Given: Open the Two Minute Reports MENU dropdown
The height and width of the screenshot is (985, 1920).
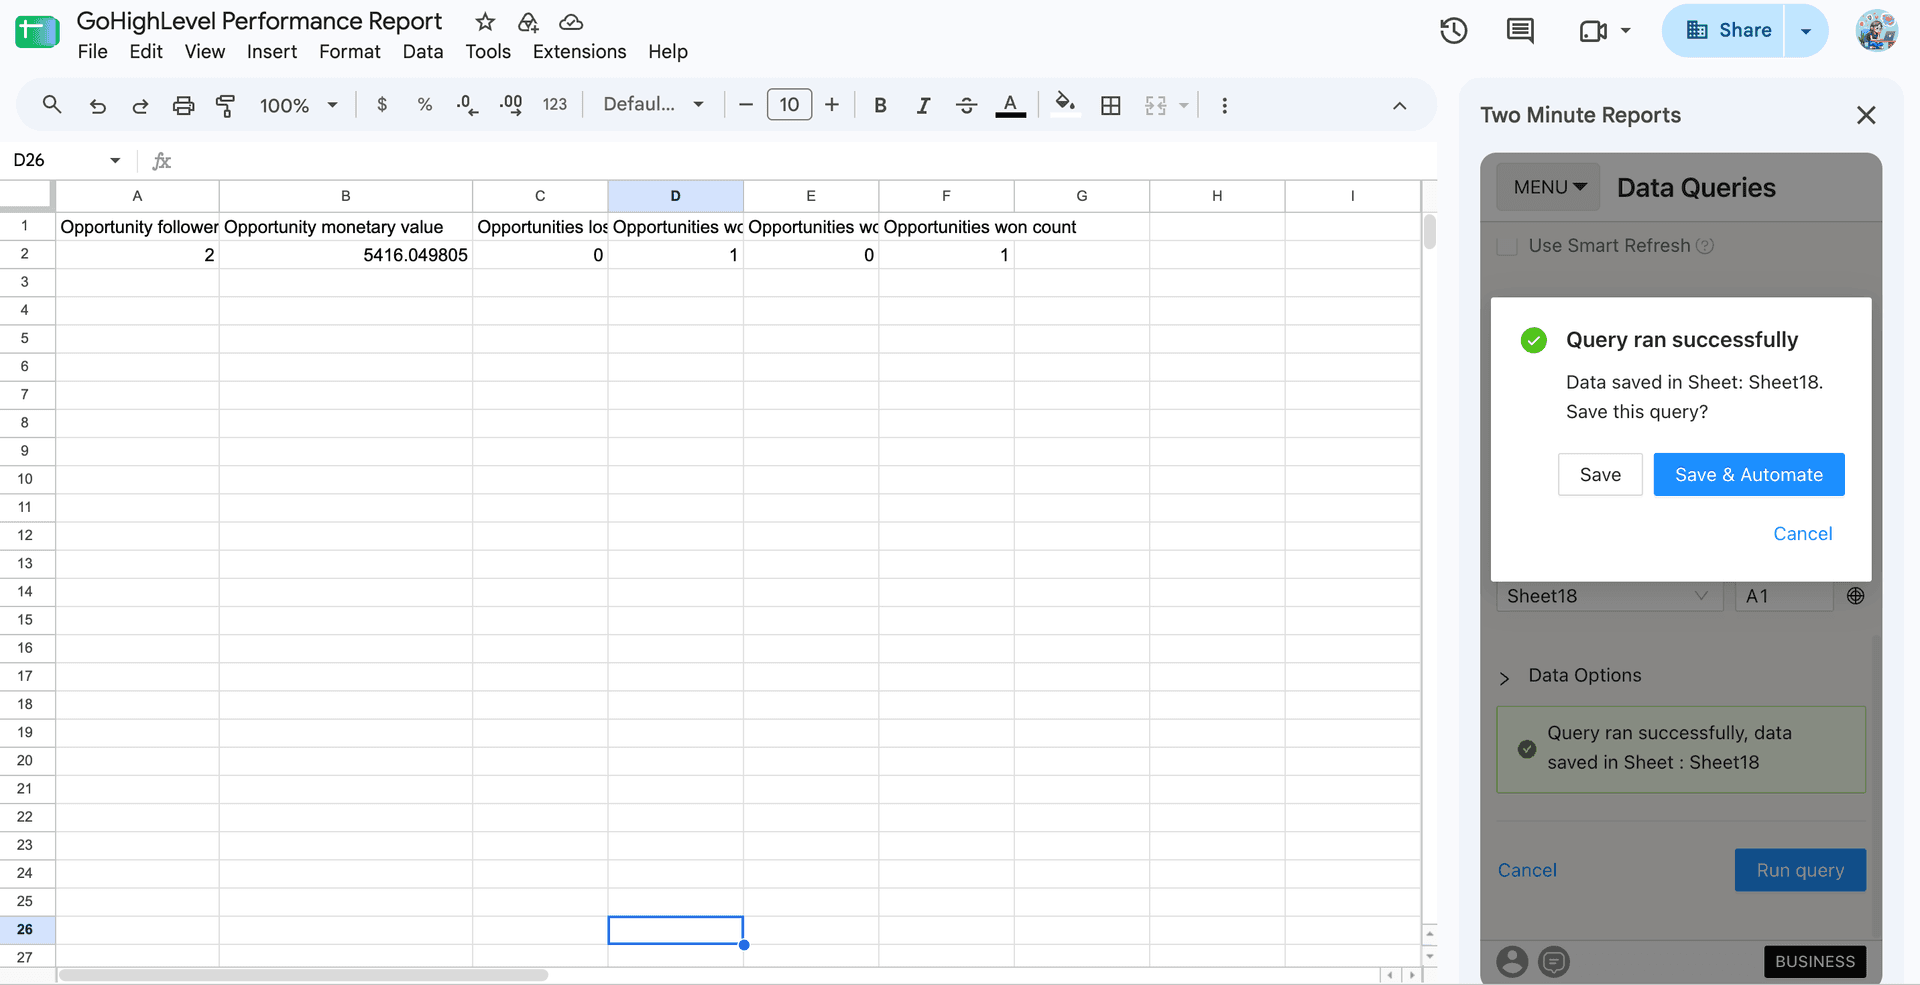Looking at the screenshot, I should click(x=1549, y=187).
